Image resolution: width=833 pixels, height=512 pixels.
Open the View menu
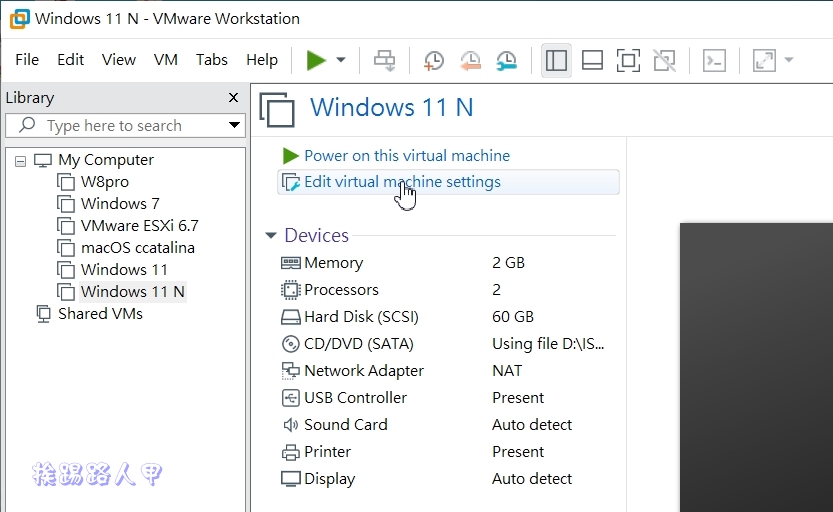[119, 59]
